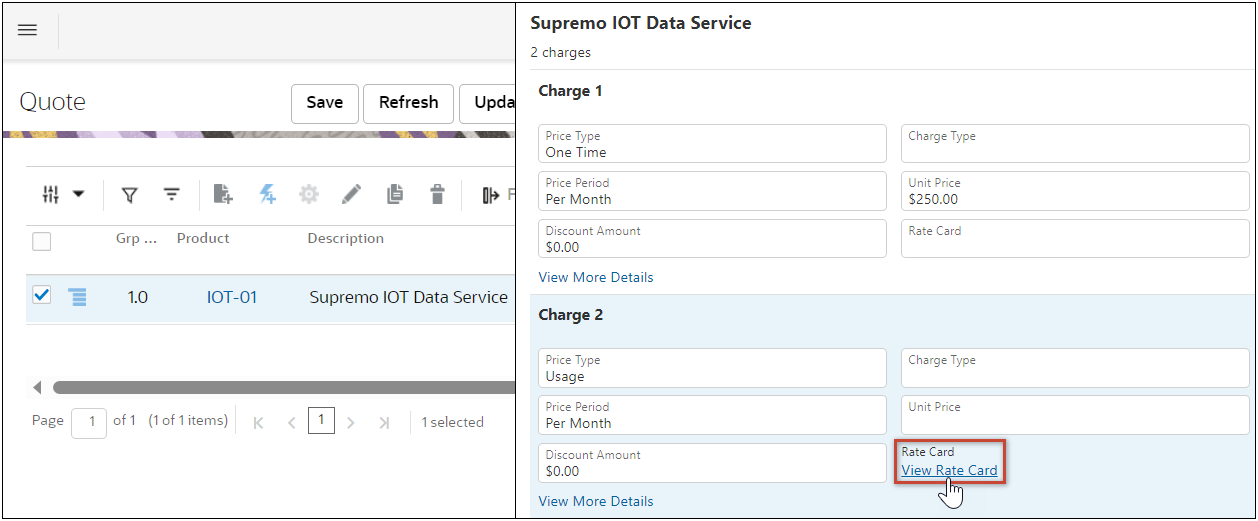Click the trash delete icon
This screenshot has width=1258, height=521.
point(437,195)
